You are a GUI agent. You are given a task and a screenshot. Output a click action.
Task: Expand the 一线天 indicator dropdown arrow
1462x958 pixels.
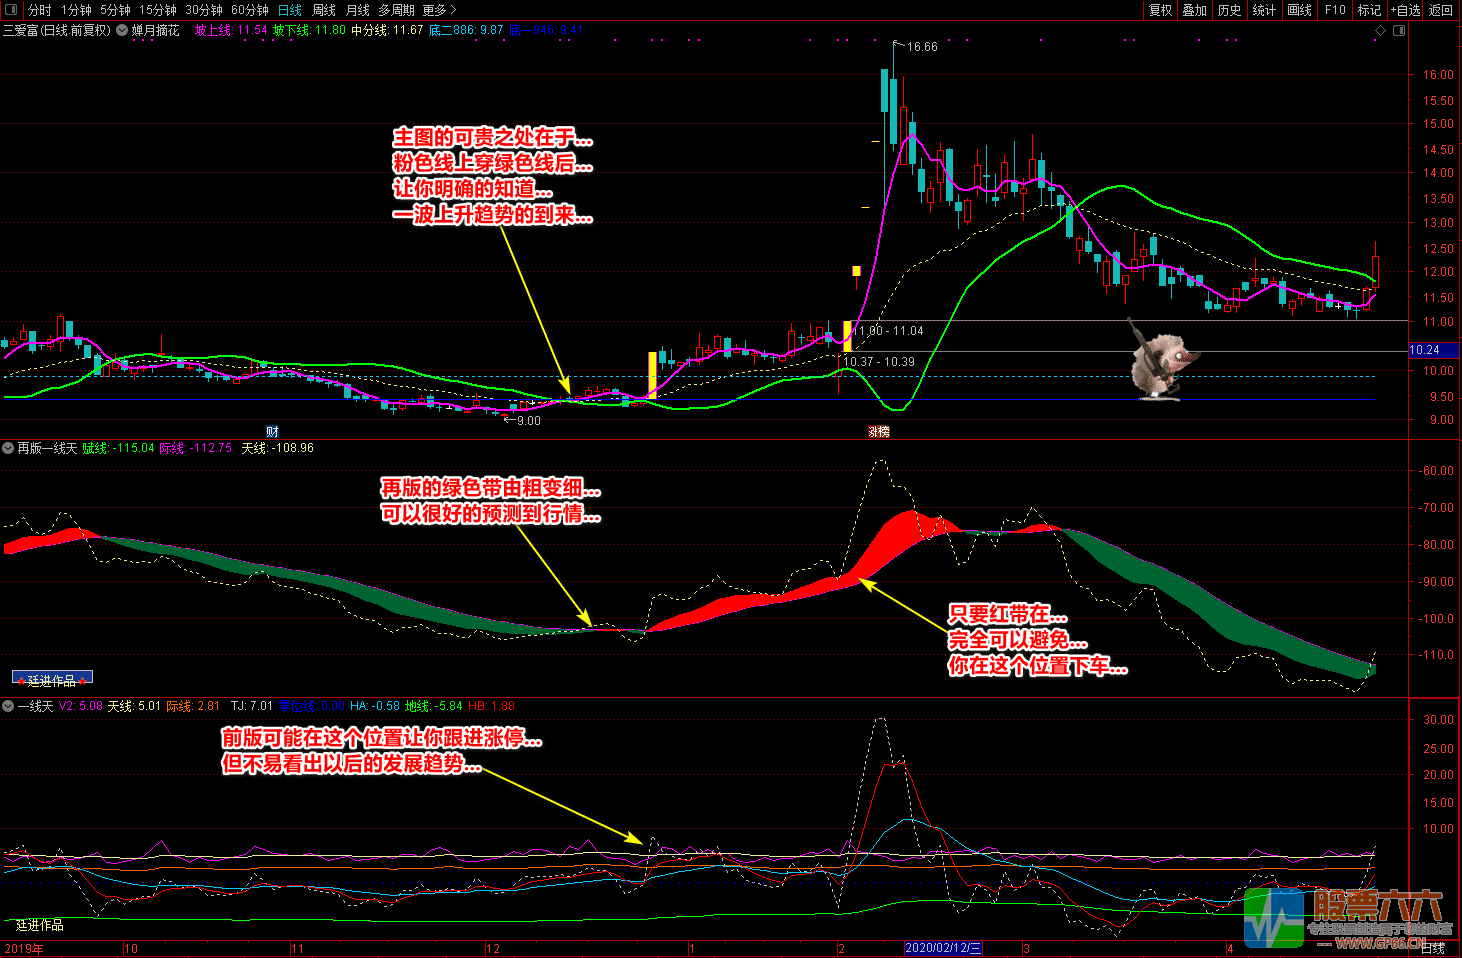[x=9, y=706]
